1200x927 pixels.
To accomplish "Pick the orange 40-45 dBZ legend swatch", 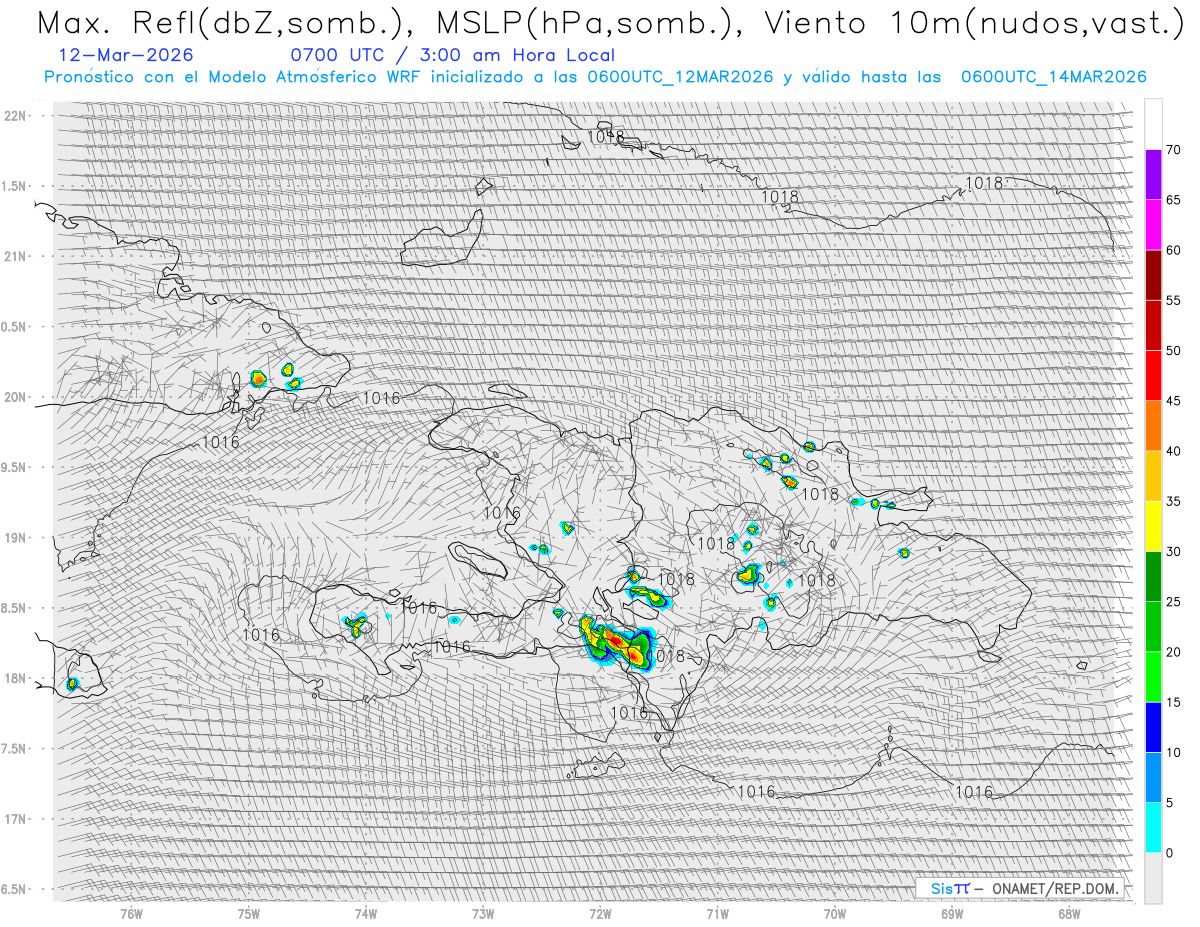I will pos(1153,426).
